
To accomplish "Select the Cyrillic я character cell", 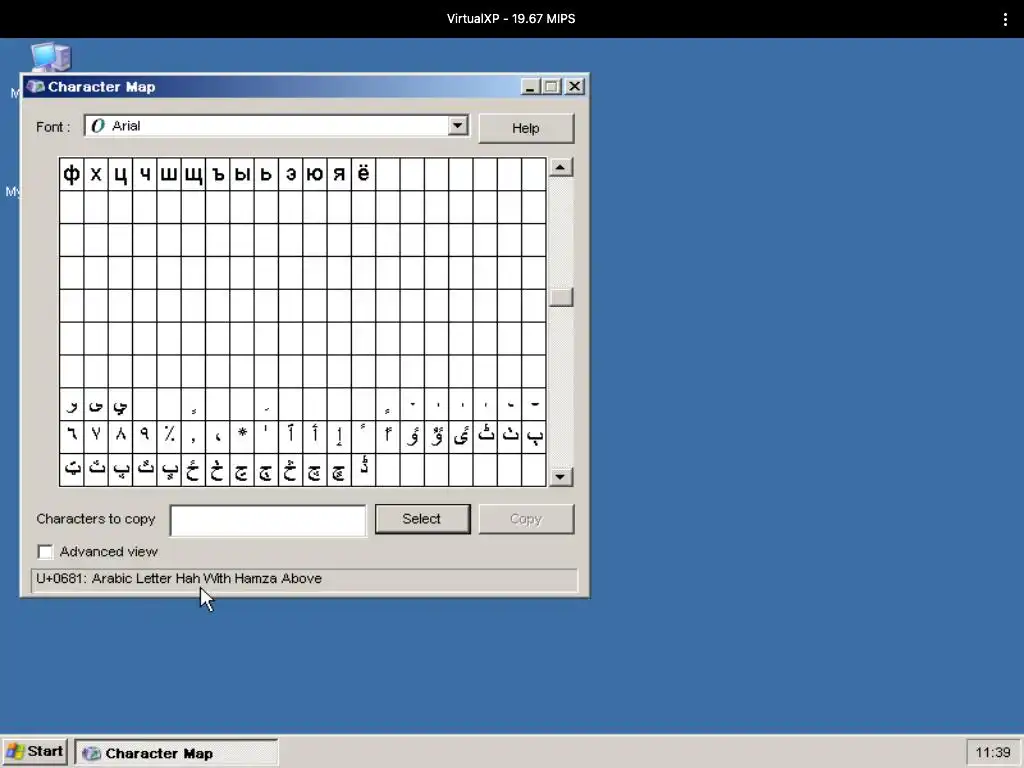I will coord(339,174).
